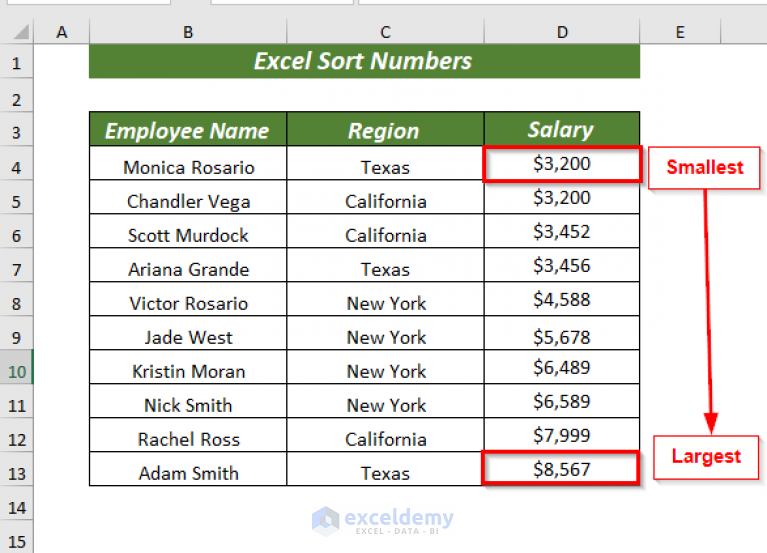This screenshot has height=553, width=767.
Task: Select Adam Smith's name cell
Action: point(188,473)
